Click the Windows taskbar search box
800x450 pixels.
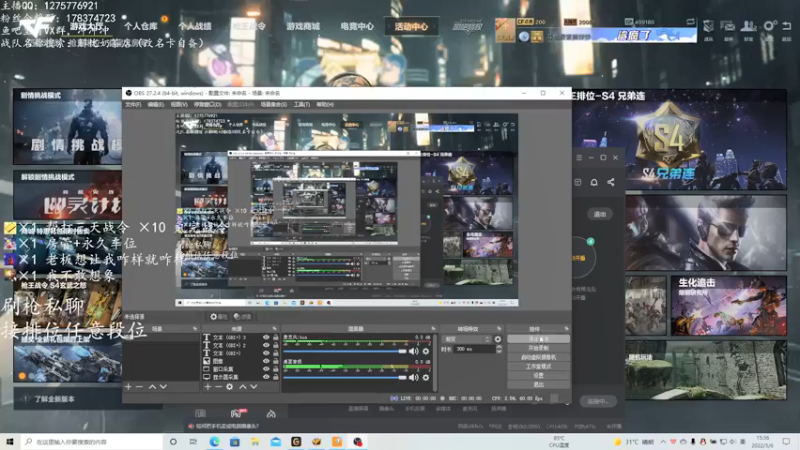coord(92,441)
